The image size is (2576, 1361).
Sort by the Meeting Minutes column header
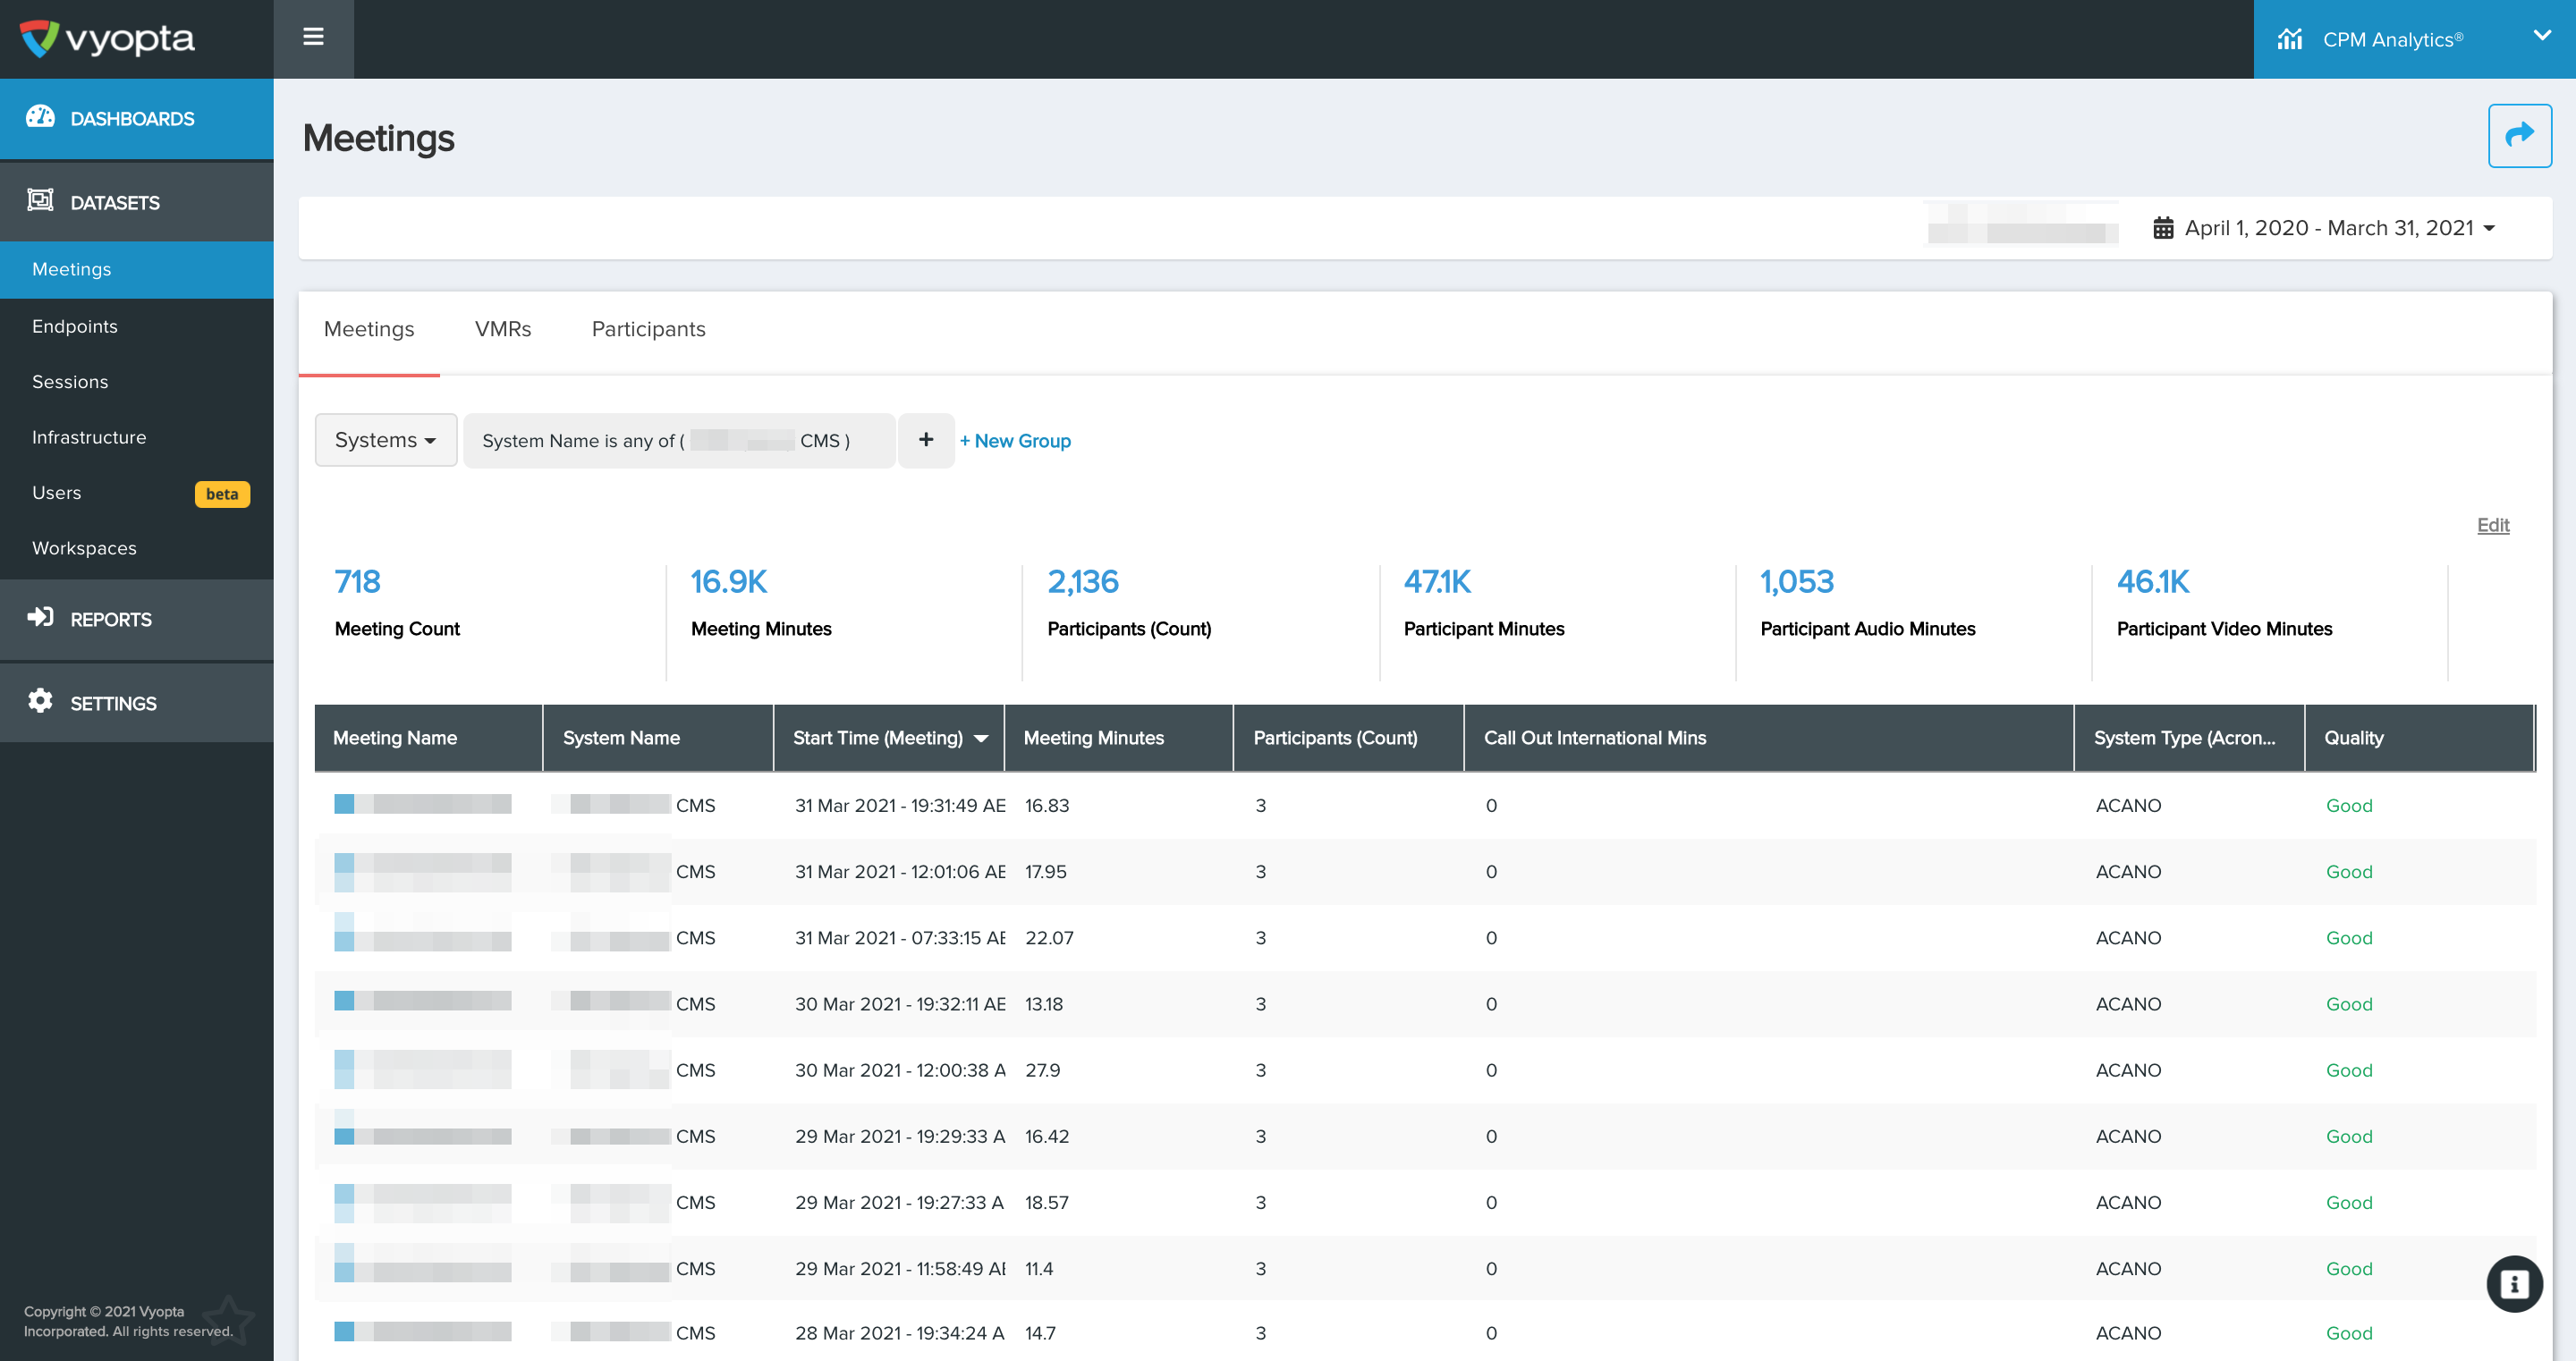1118,738
